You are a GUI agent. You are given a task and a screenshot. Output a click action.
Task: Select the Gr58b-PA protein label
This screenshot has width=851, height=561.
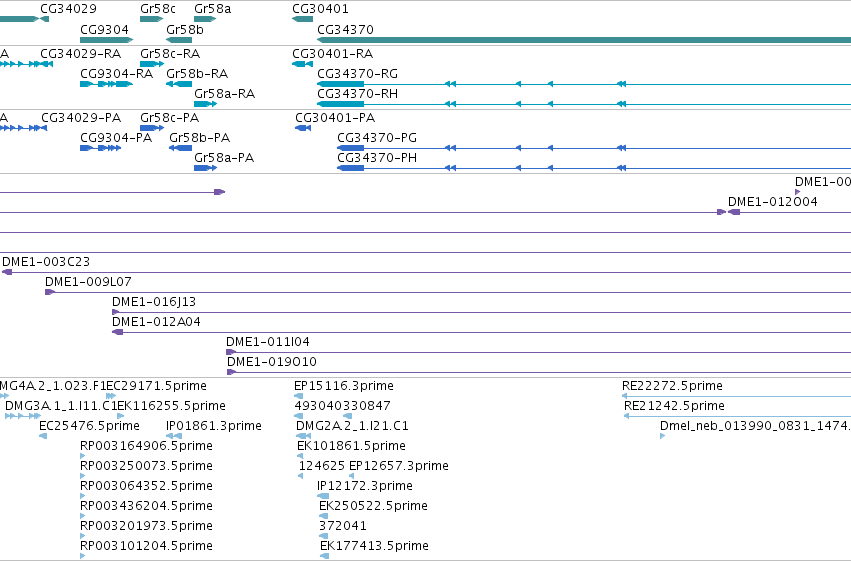(x=199, y=138)
